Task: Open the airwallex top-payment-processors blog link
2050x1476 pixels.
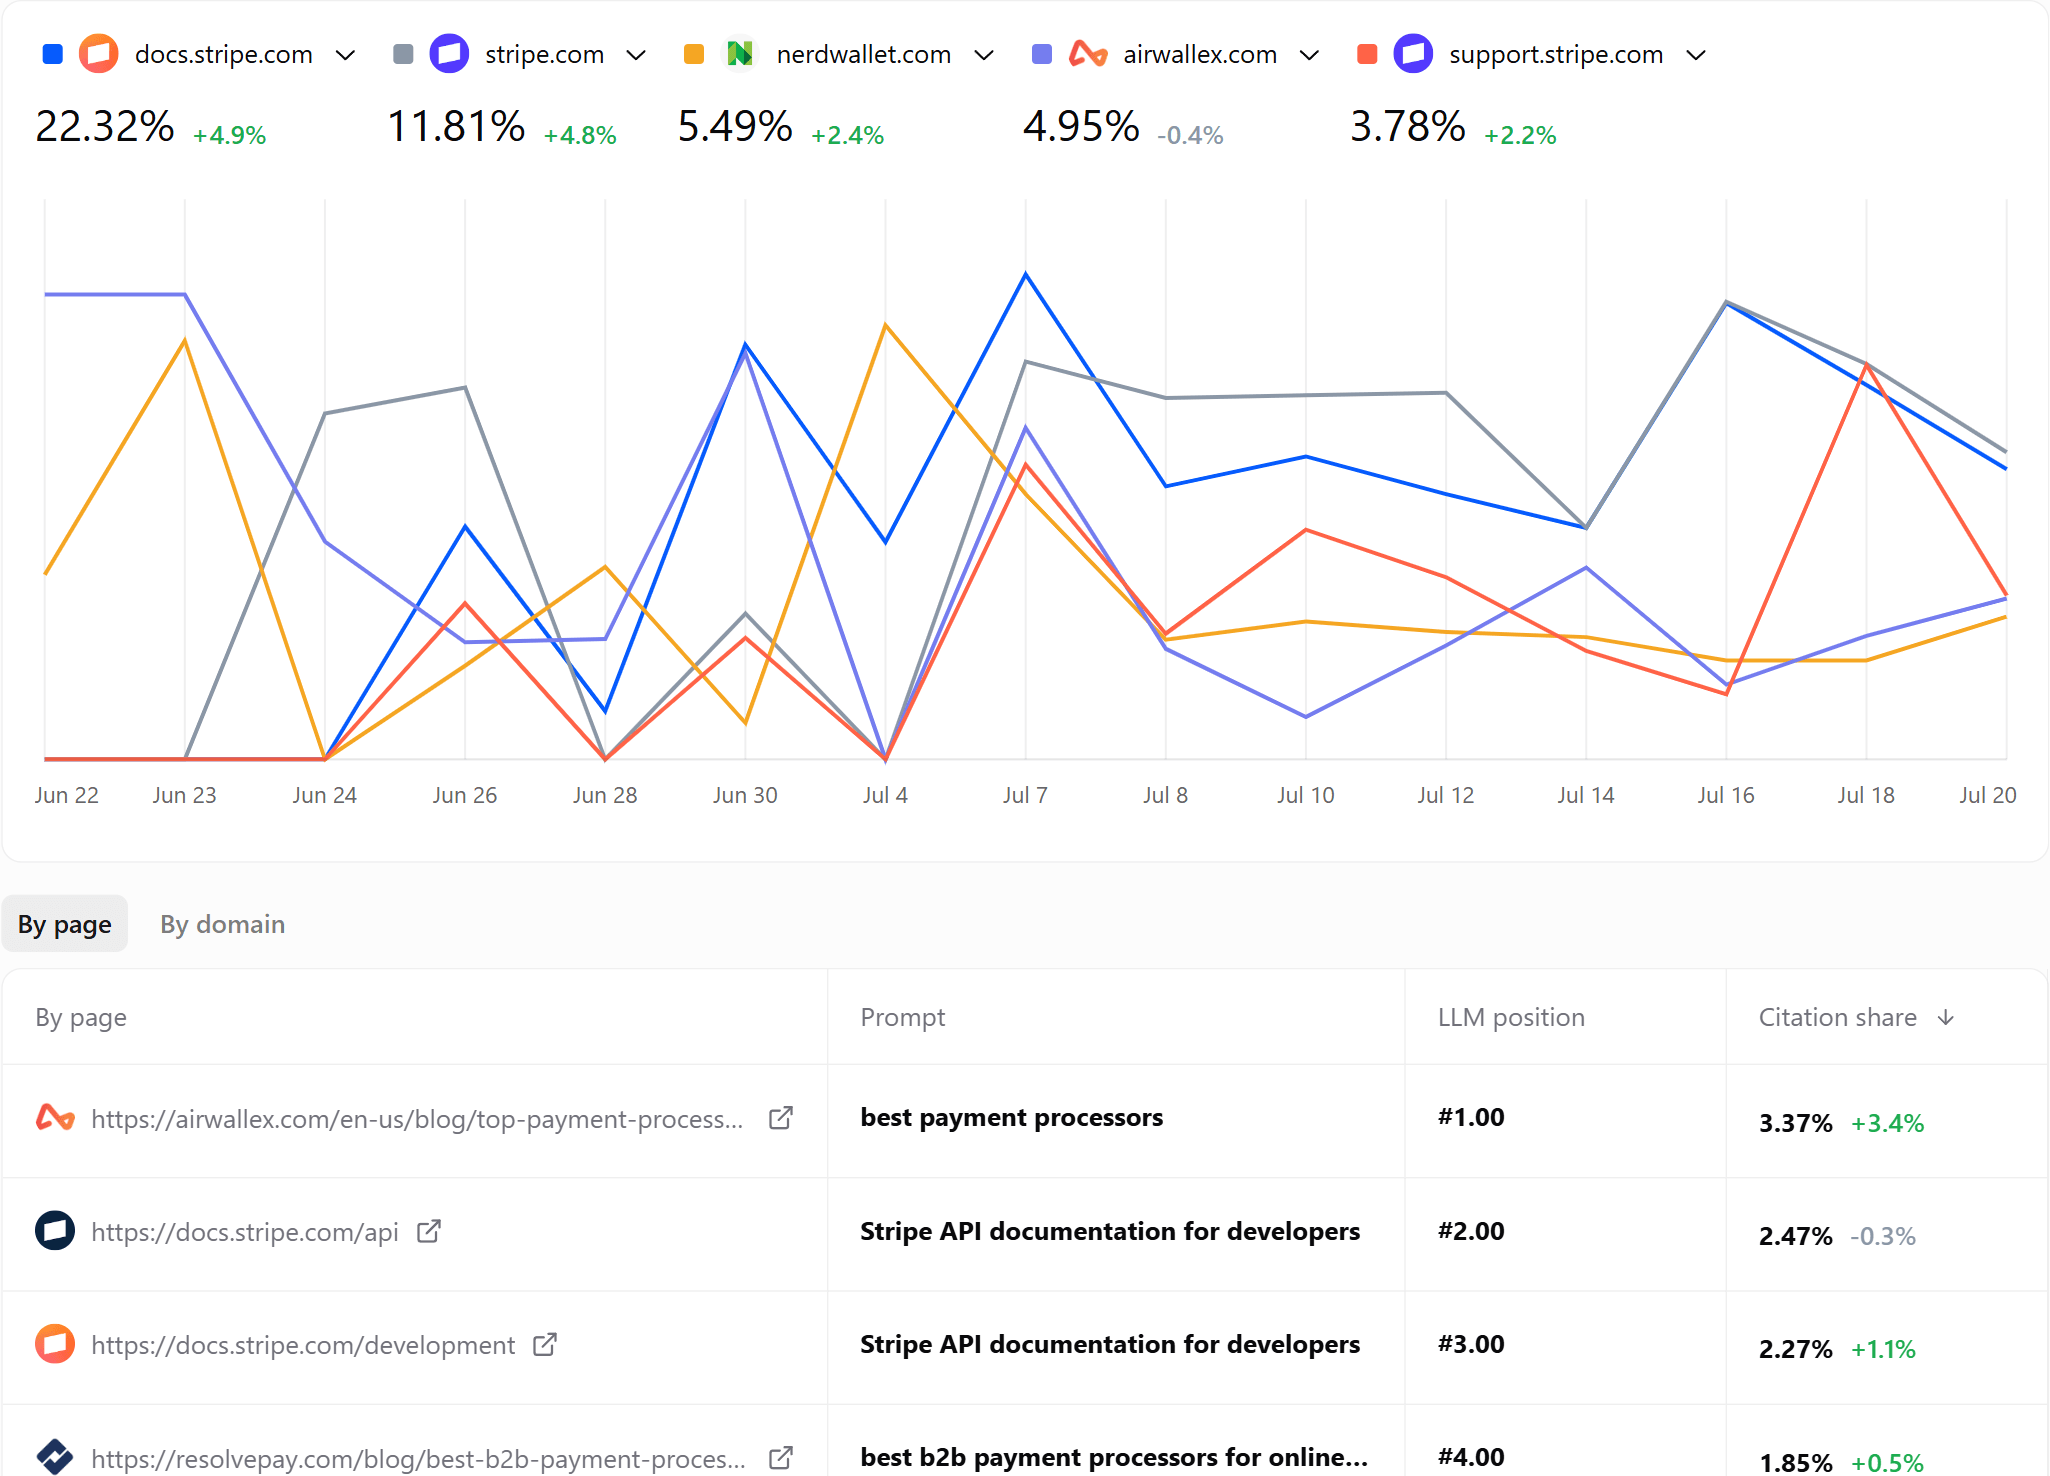Action: coord(417,1118)
